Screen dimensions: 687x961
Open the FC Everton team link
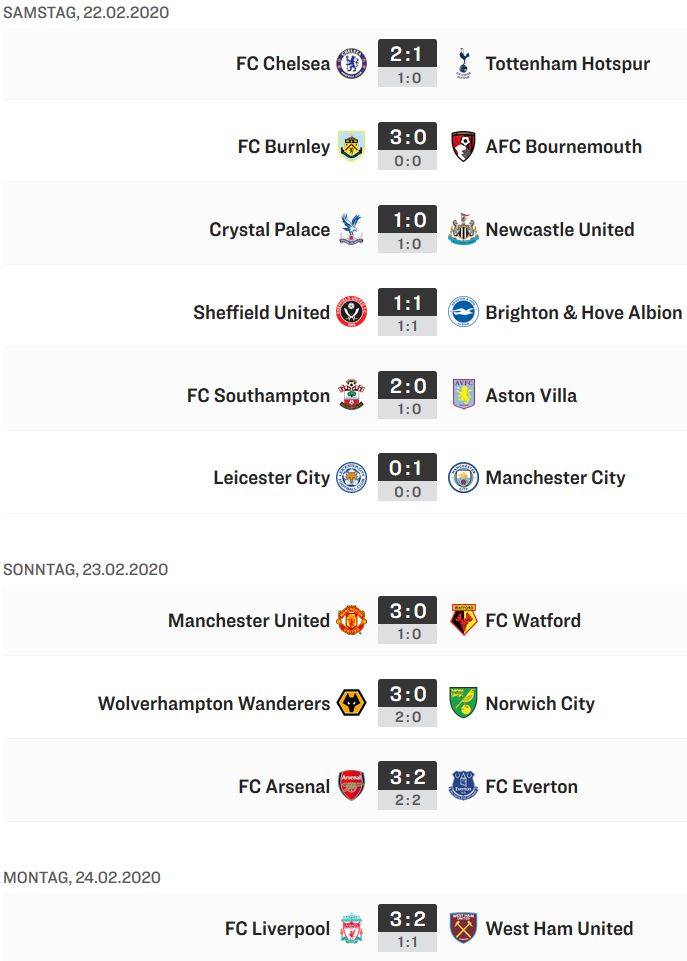tap(531, 786)
